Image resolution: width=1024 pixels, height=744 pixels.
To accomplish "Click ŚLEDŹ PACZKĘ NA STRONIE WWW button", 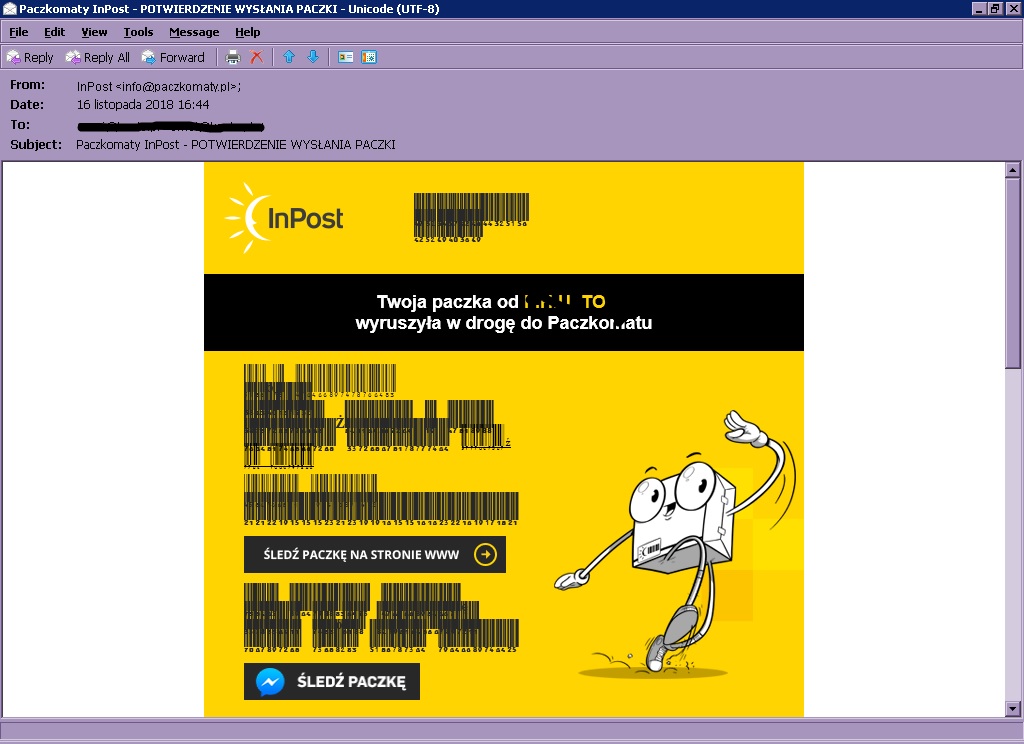I will [x=375, y=555].
